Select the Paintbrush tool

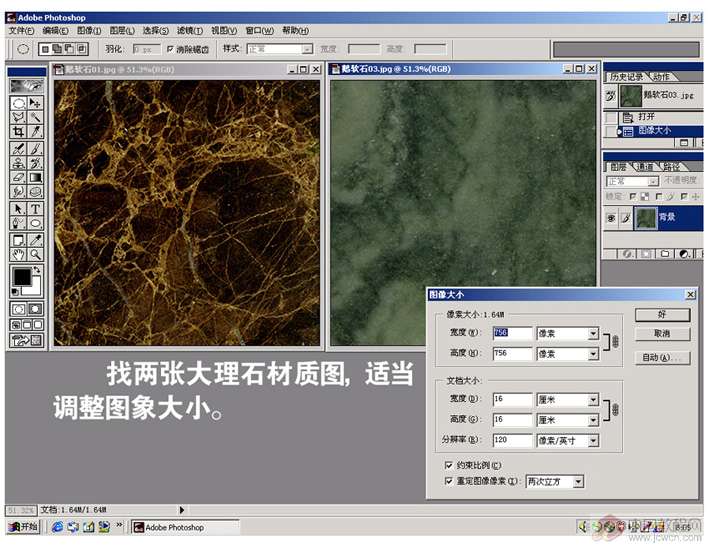tap(35, 149)
